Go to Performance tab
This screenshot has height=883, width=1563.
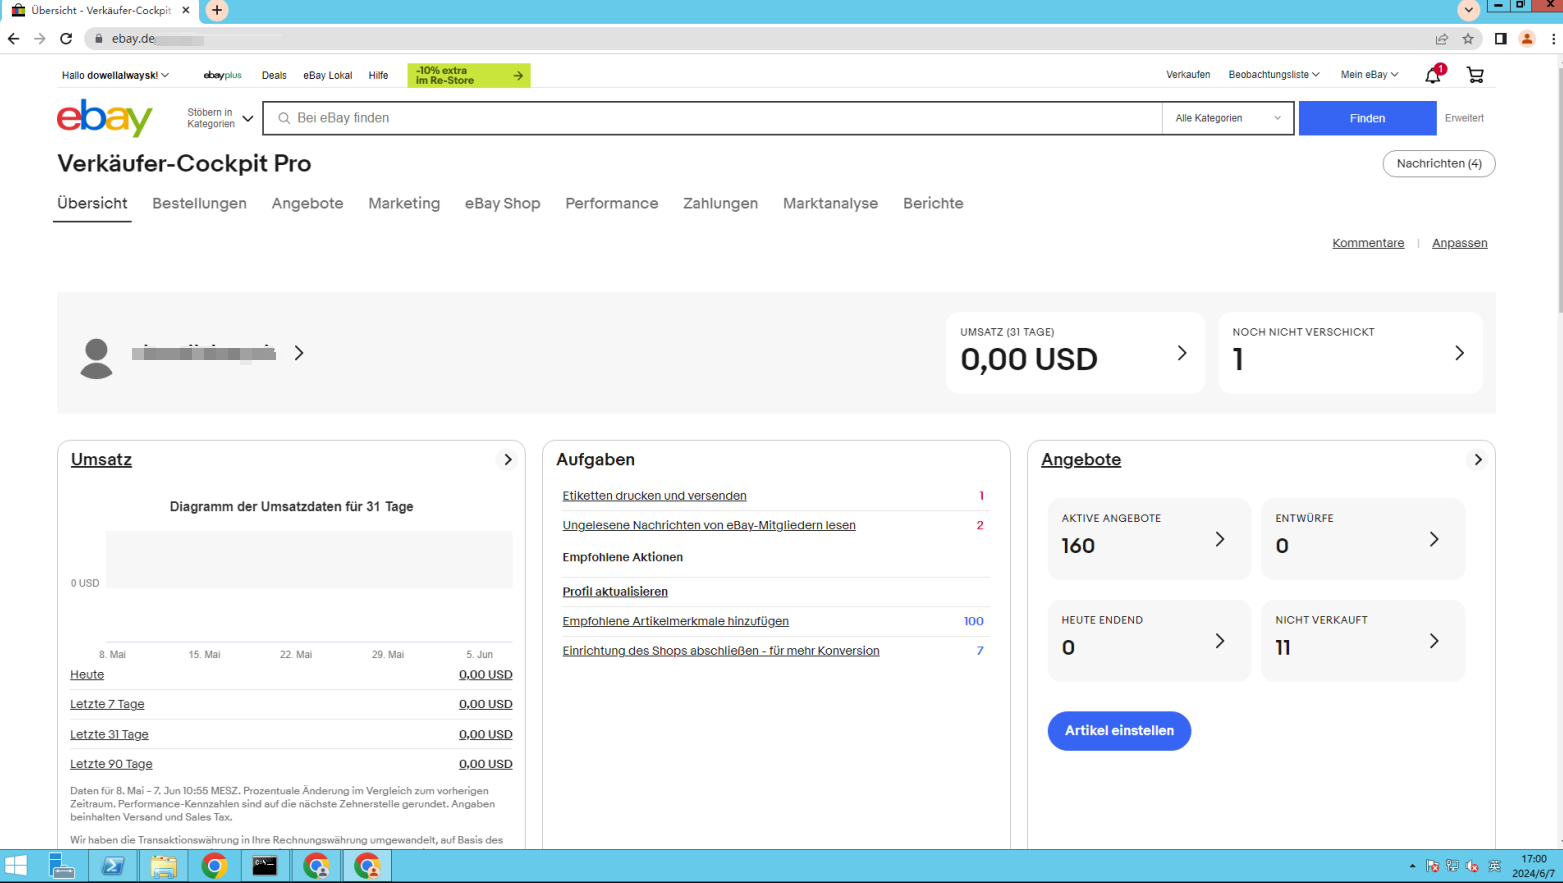[x=612, y=203]
